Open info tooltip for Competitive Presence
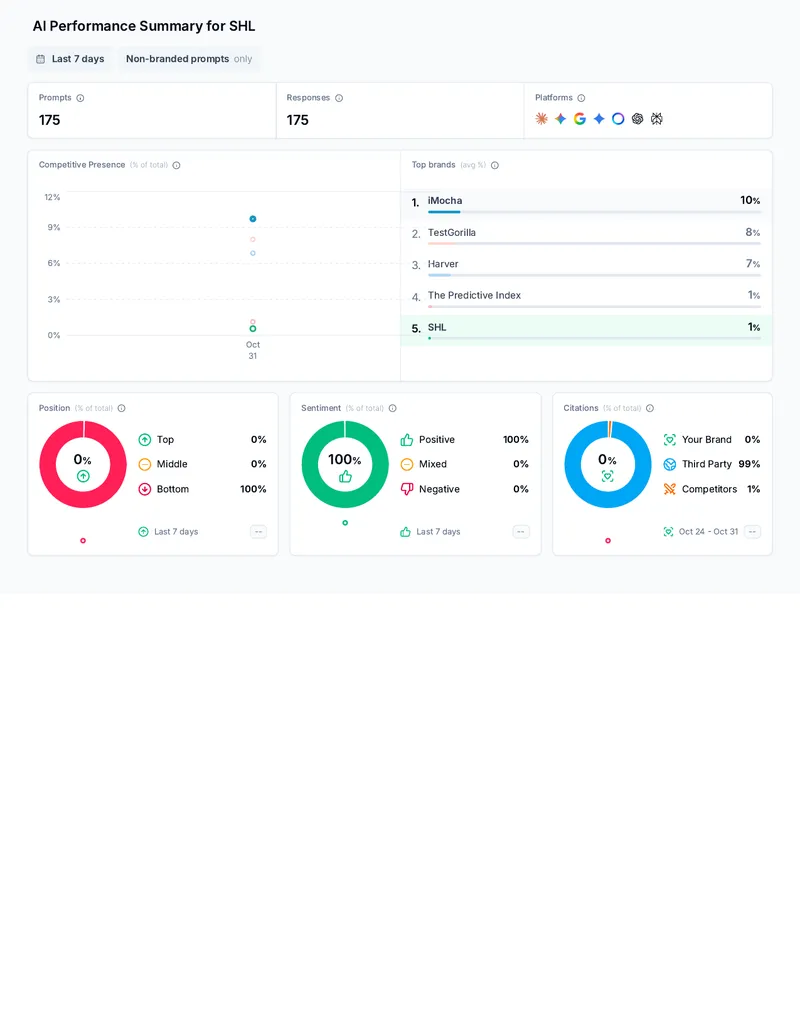The height and width of the screenshot is (1035, 800). [x=176, y=166]
